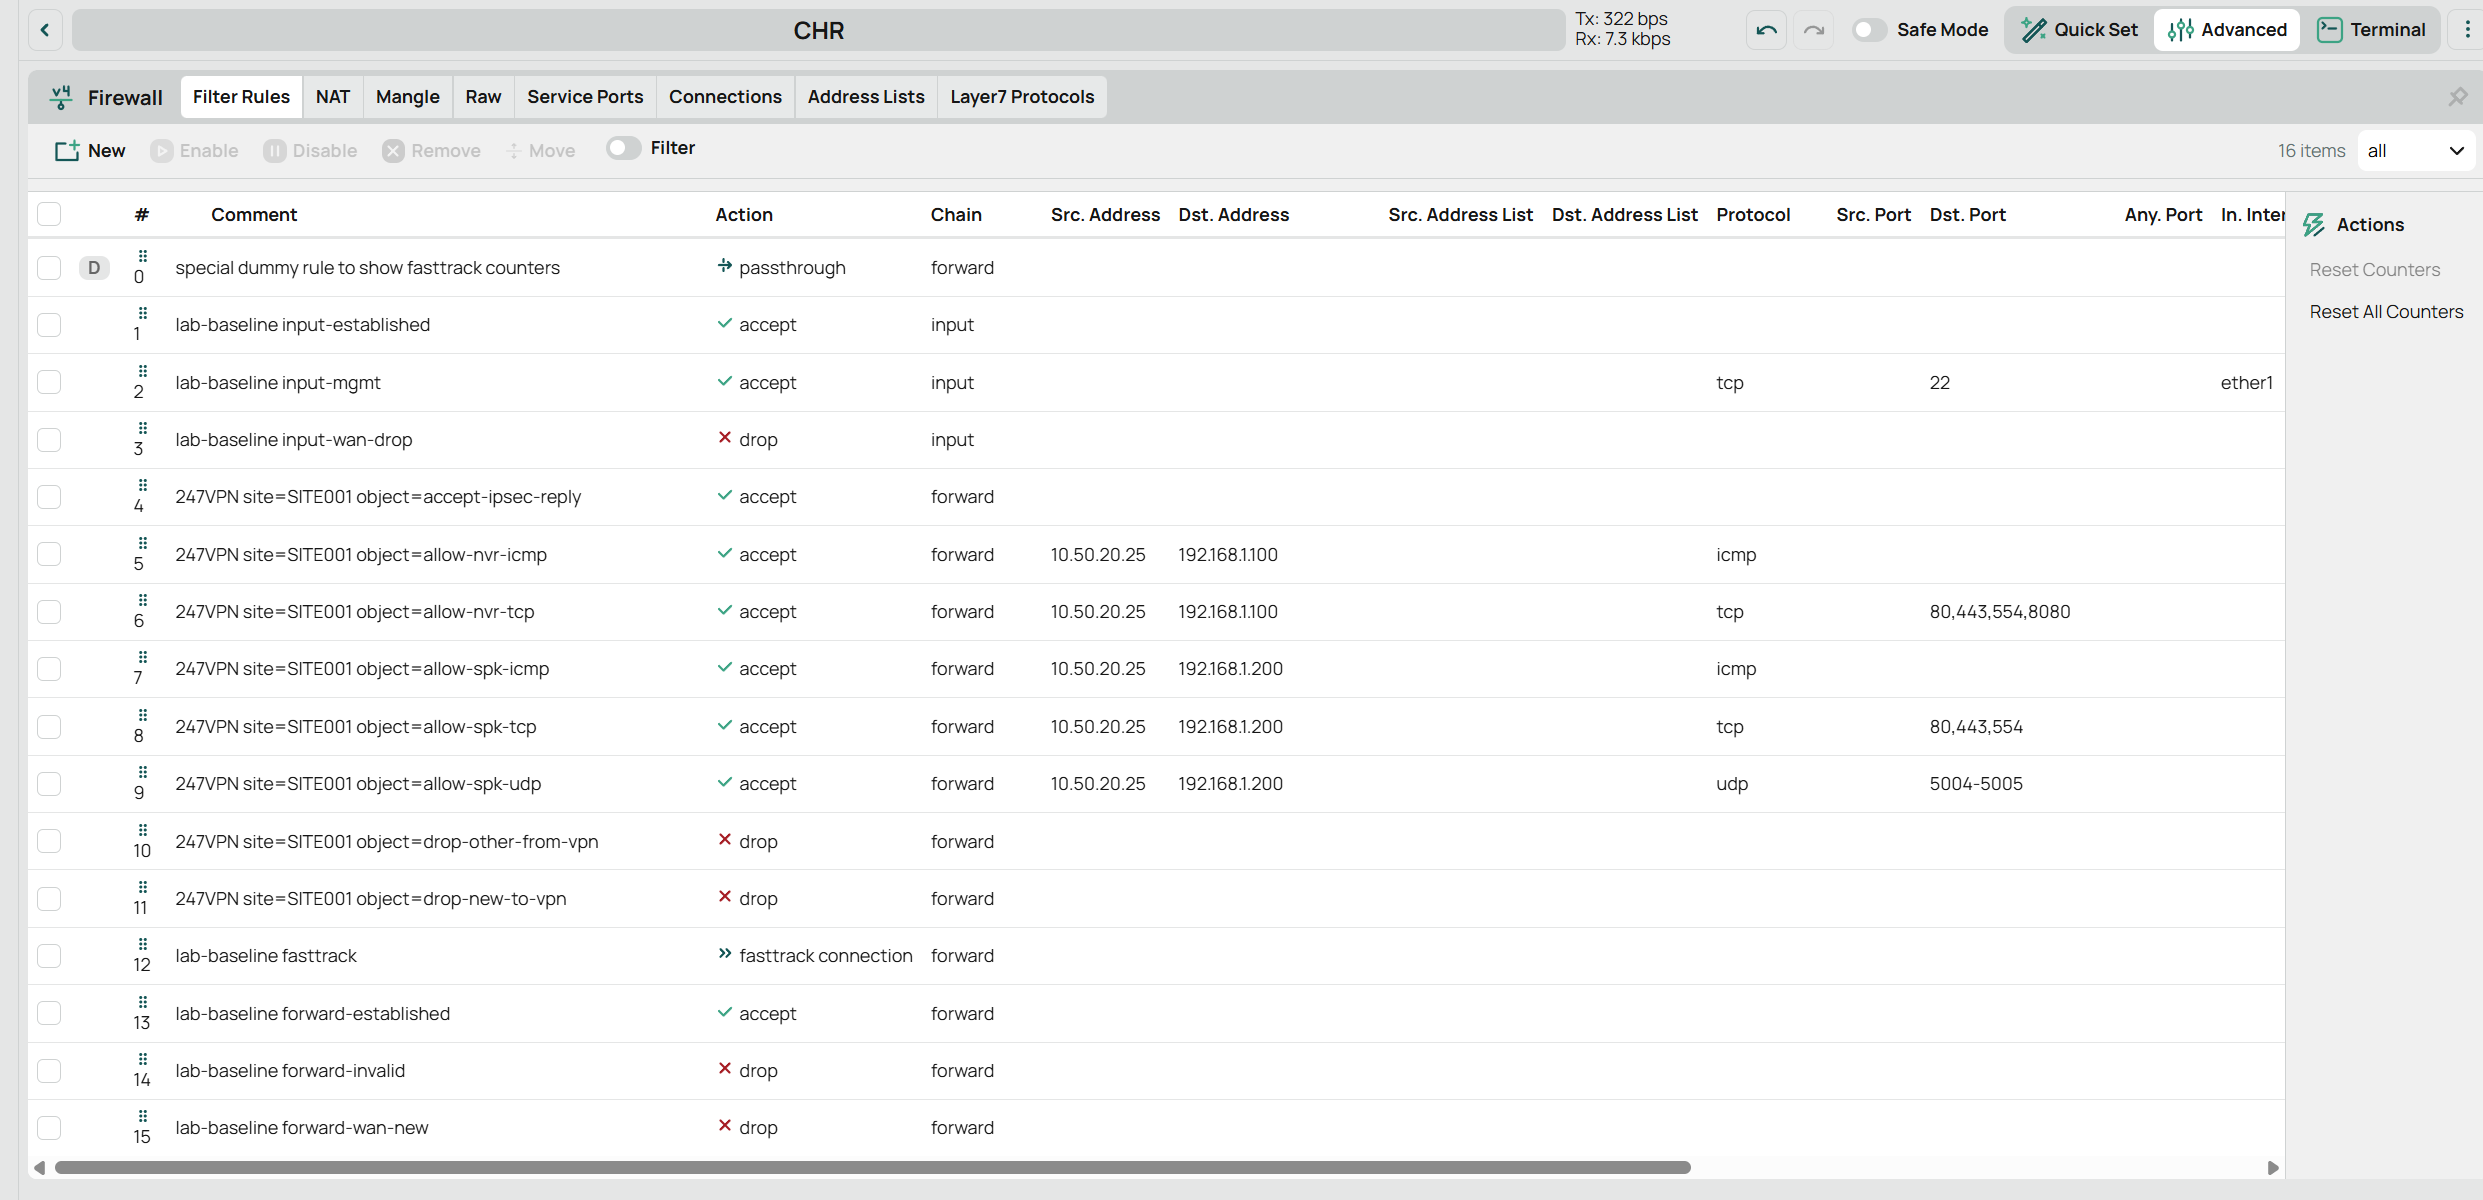The image size is (2483, 1200).
Task: Switch to Advanced mode
Action: 2227,30
